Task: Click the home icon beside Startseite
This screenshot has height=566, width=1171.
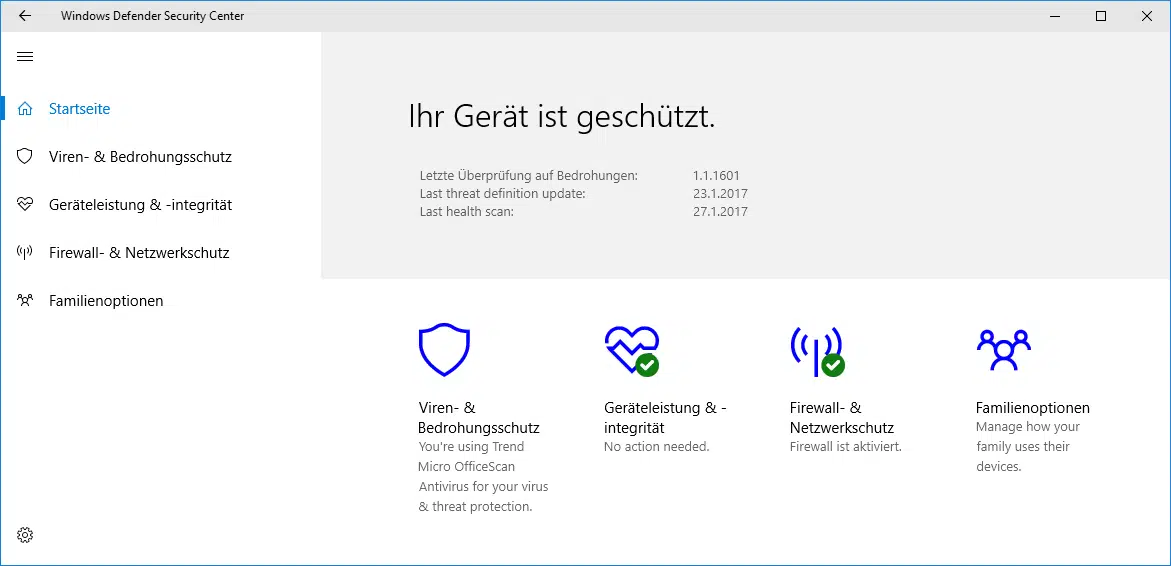Action: (x=26, y=109)
